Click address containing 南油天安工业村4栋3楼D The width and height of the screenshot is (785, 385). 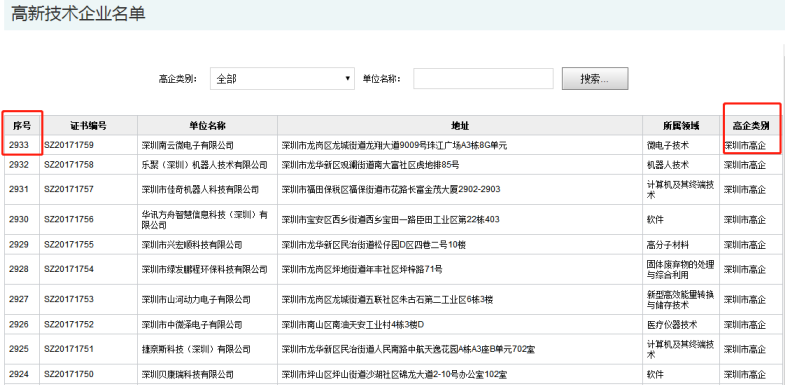tap(353, 324)
